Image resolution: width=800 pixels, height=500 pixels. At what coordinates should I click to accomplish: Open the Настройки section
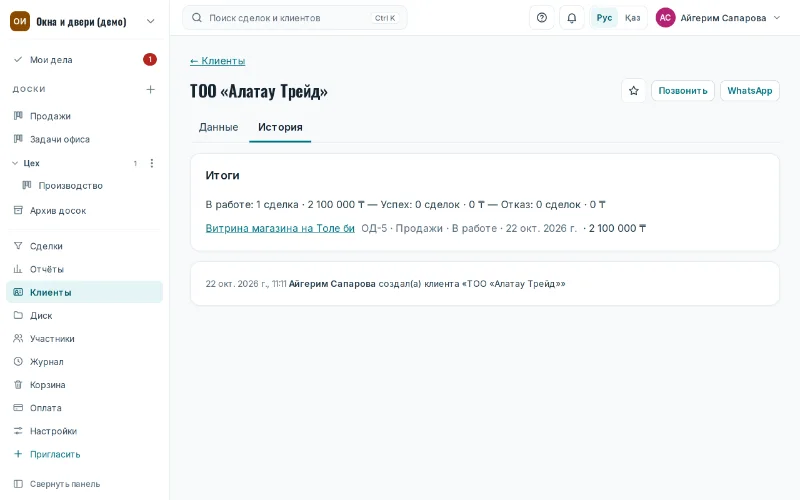click(84, 431)
